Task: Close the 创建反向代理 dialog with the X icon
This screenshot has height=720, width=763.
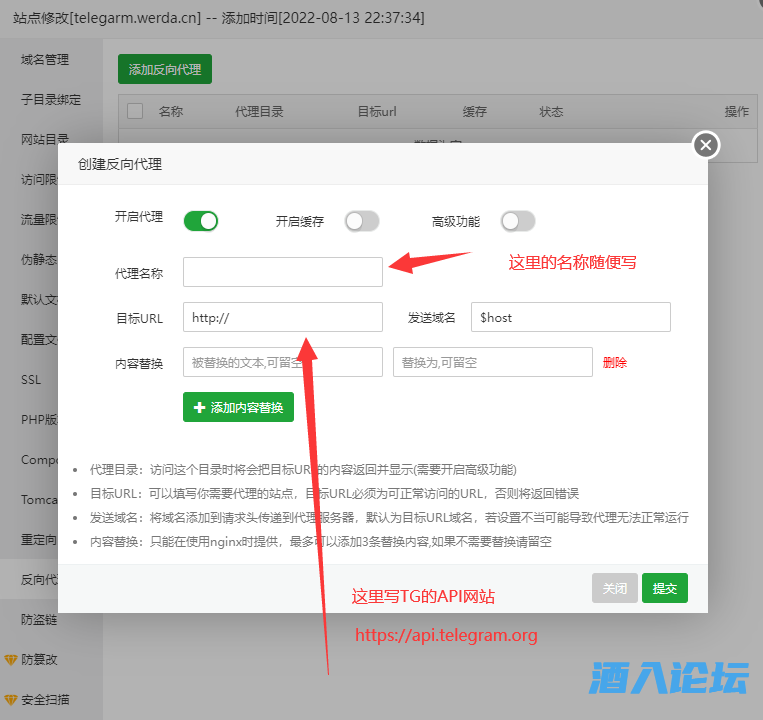Action: point(706,144)
